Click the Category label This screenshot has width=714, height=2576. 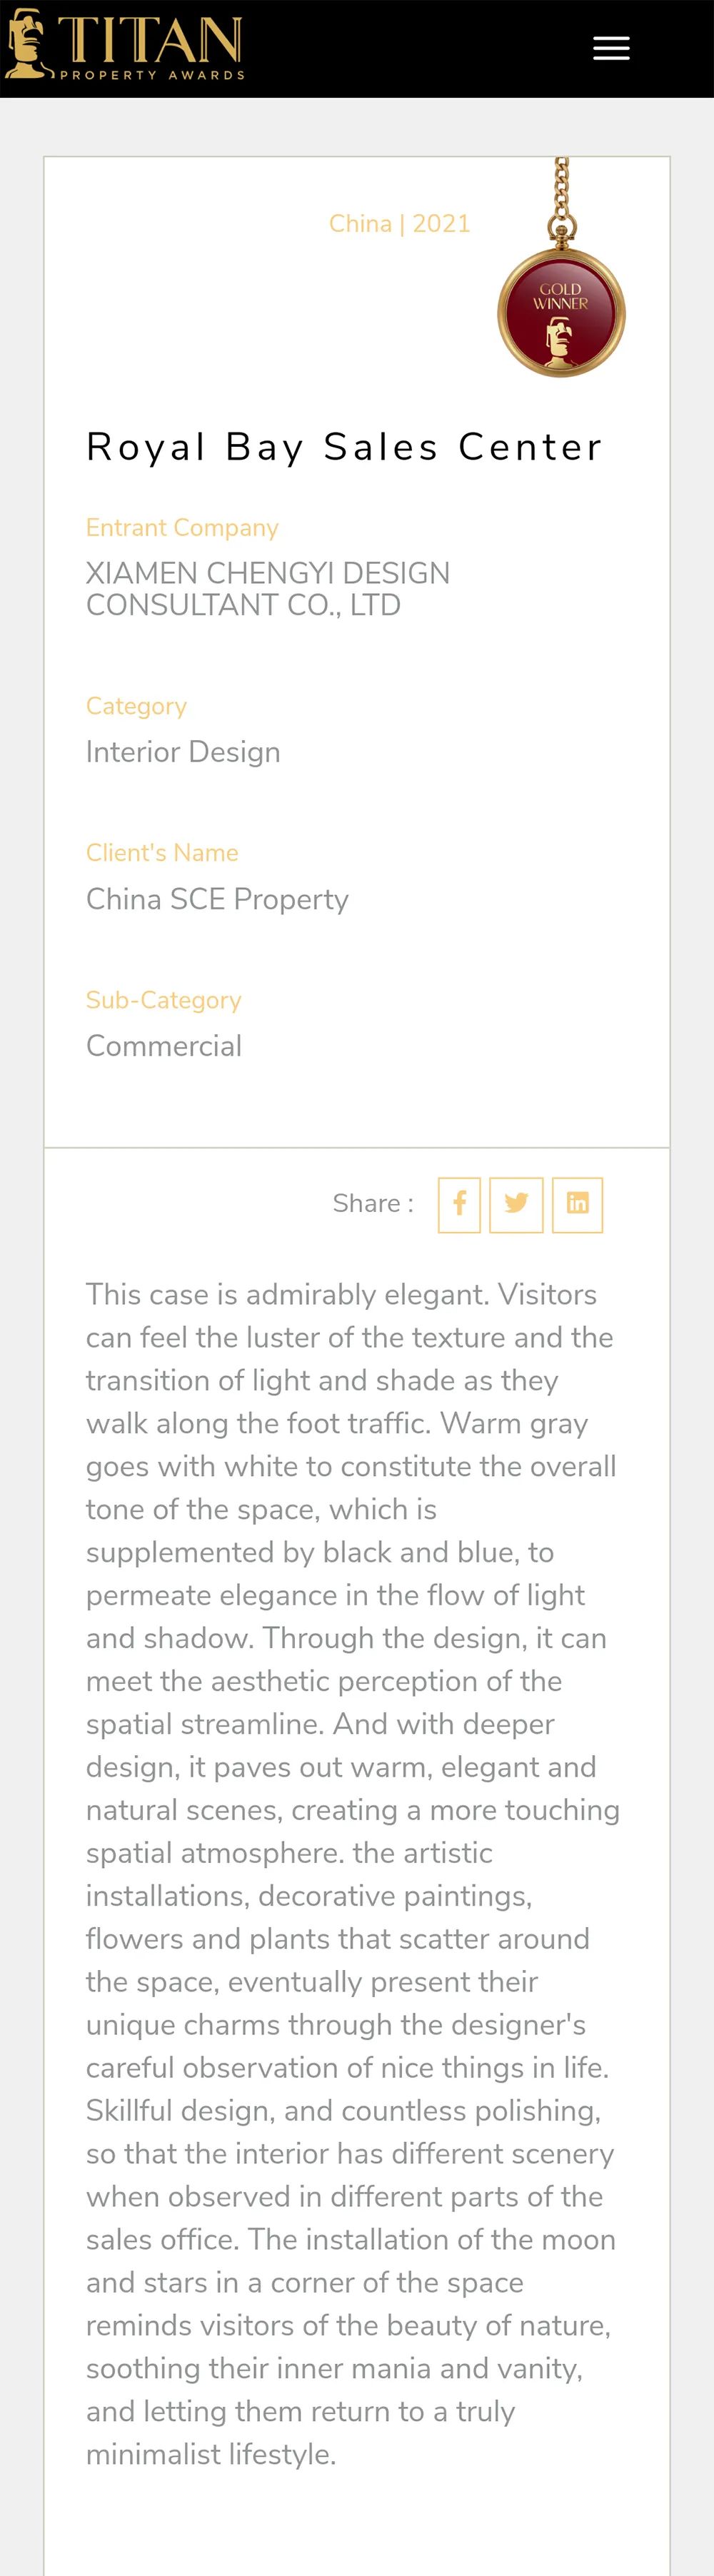[x=136, y=706]
